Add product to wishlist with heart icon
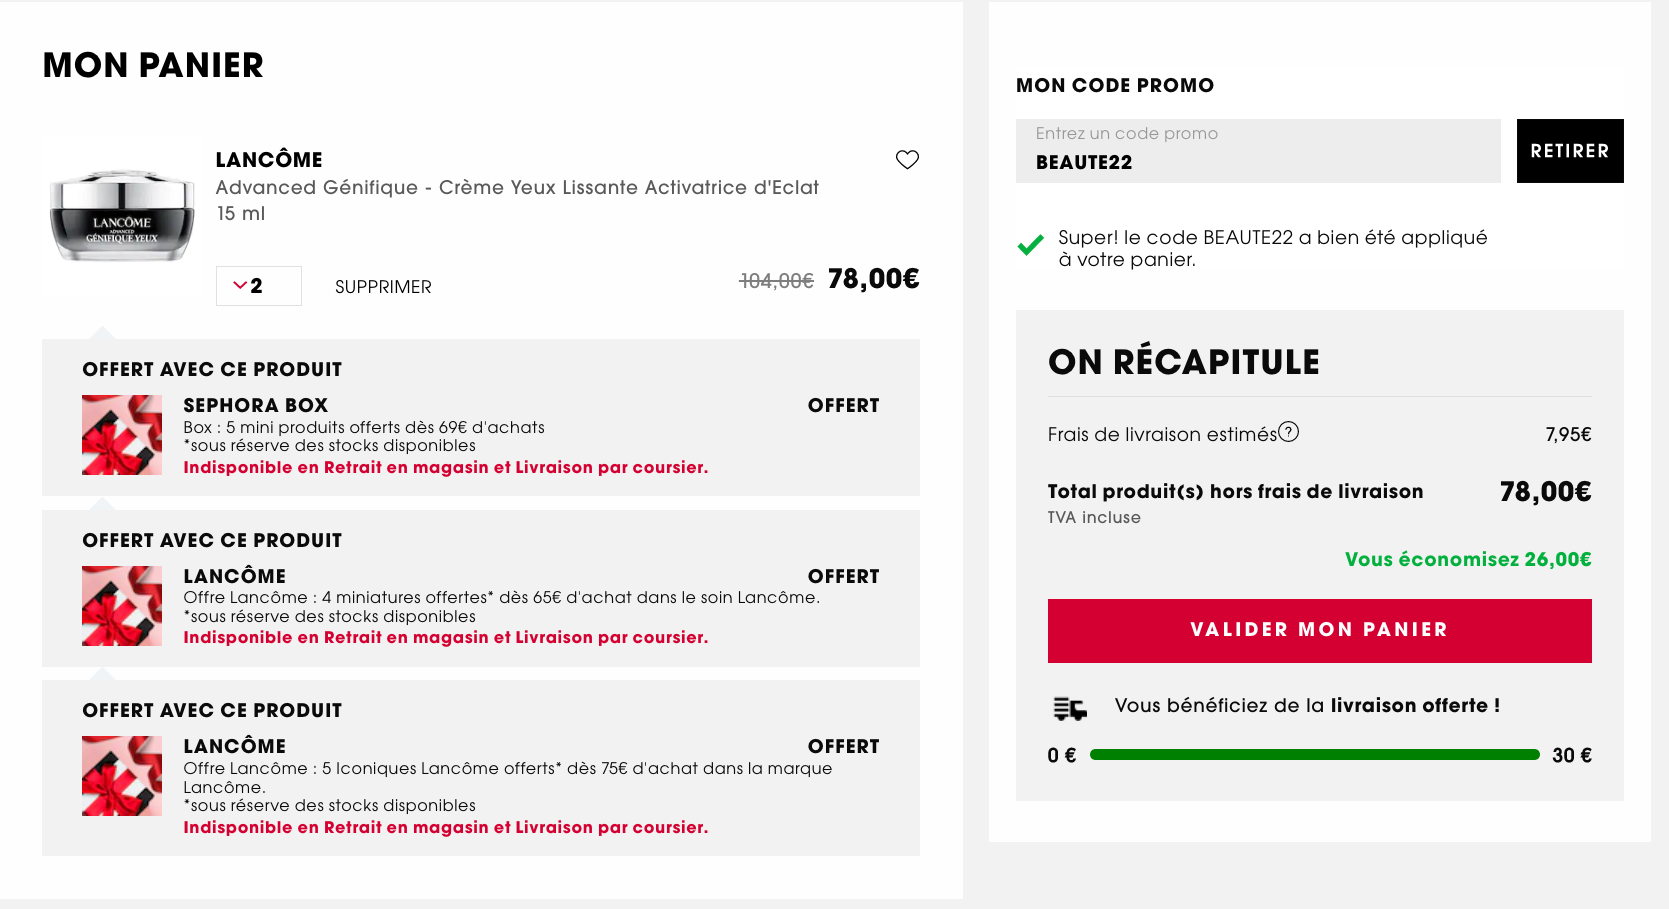The width and height of the screenshot is (1669, 909). coord(907,160)
